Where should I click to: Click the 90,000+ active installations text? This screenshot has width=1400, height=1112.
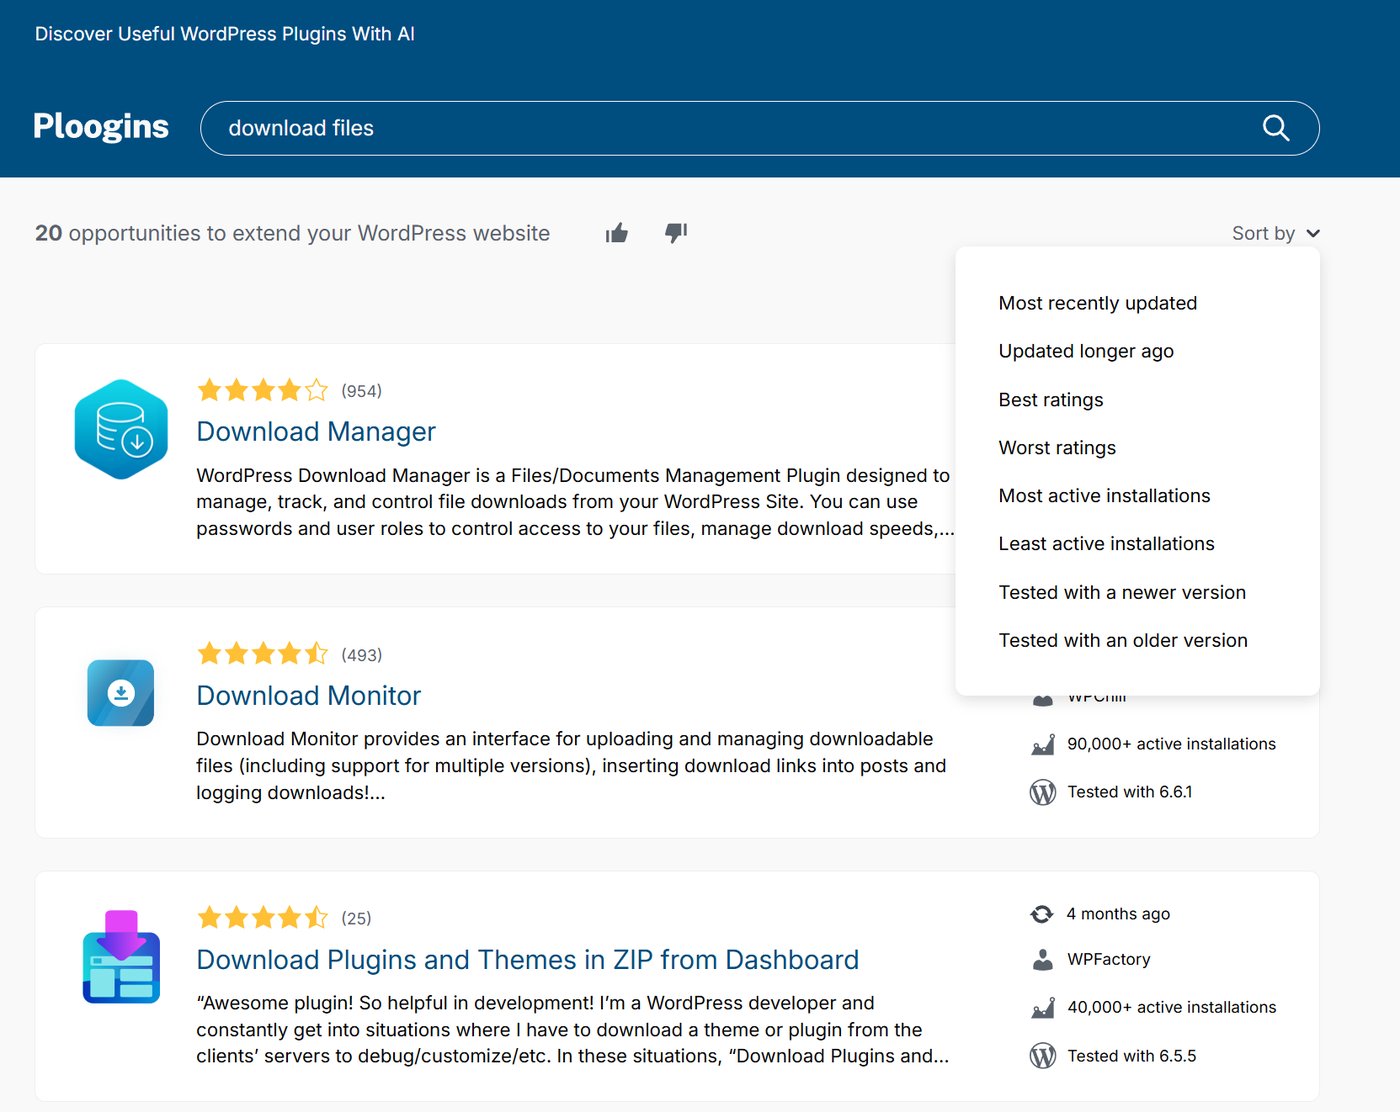pos(1171,744)
